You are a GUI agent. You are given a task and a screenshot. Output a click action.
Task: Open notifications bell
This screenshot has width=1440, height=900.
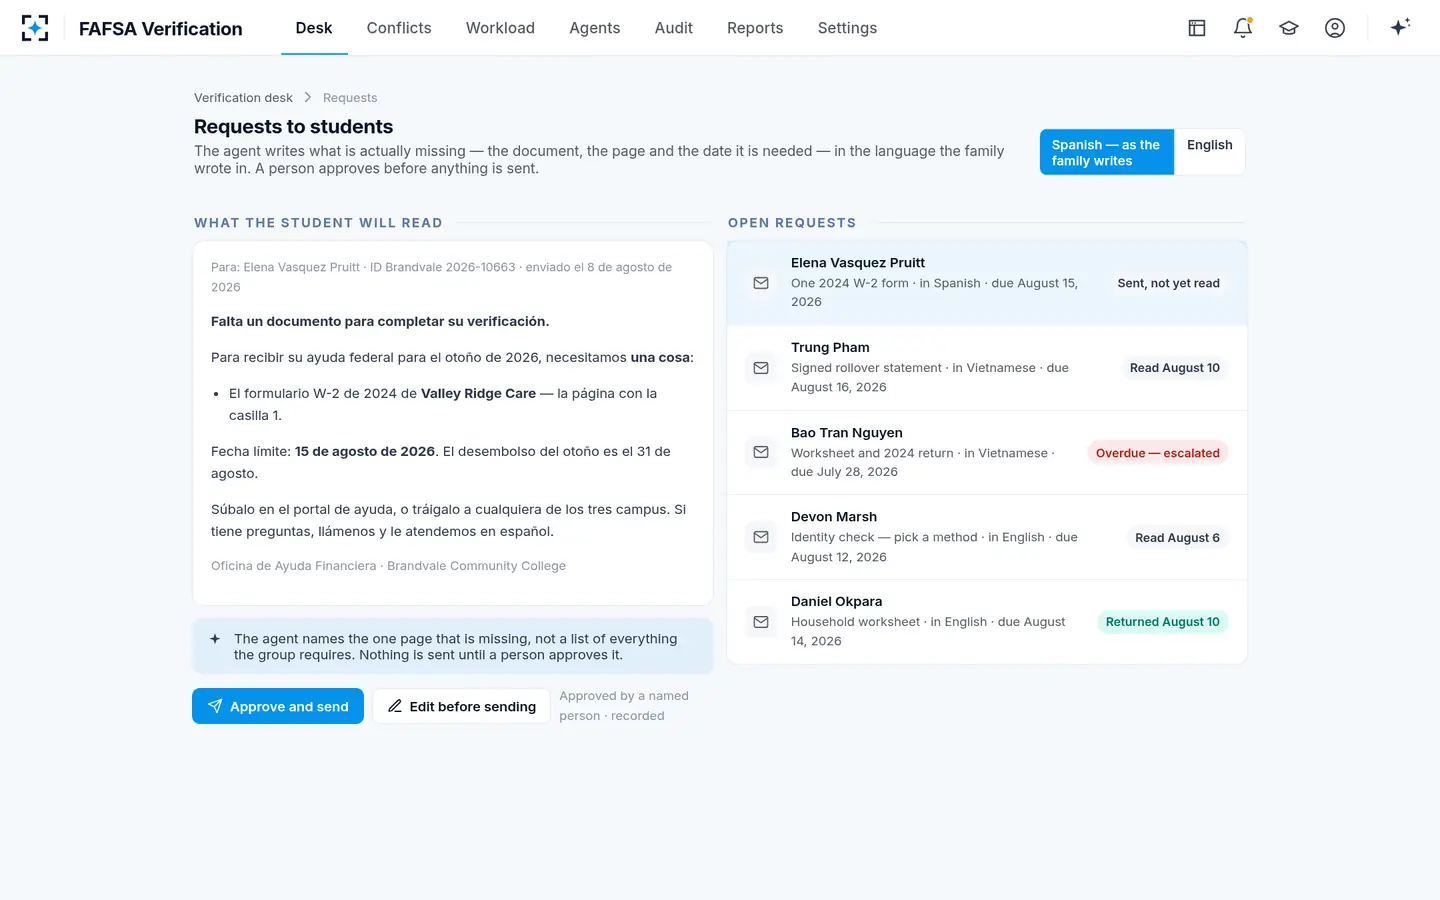[1243, 28]
